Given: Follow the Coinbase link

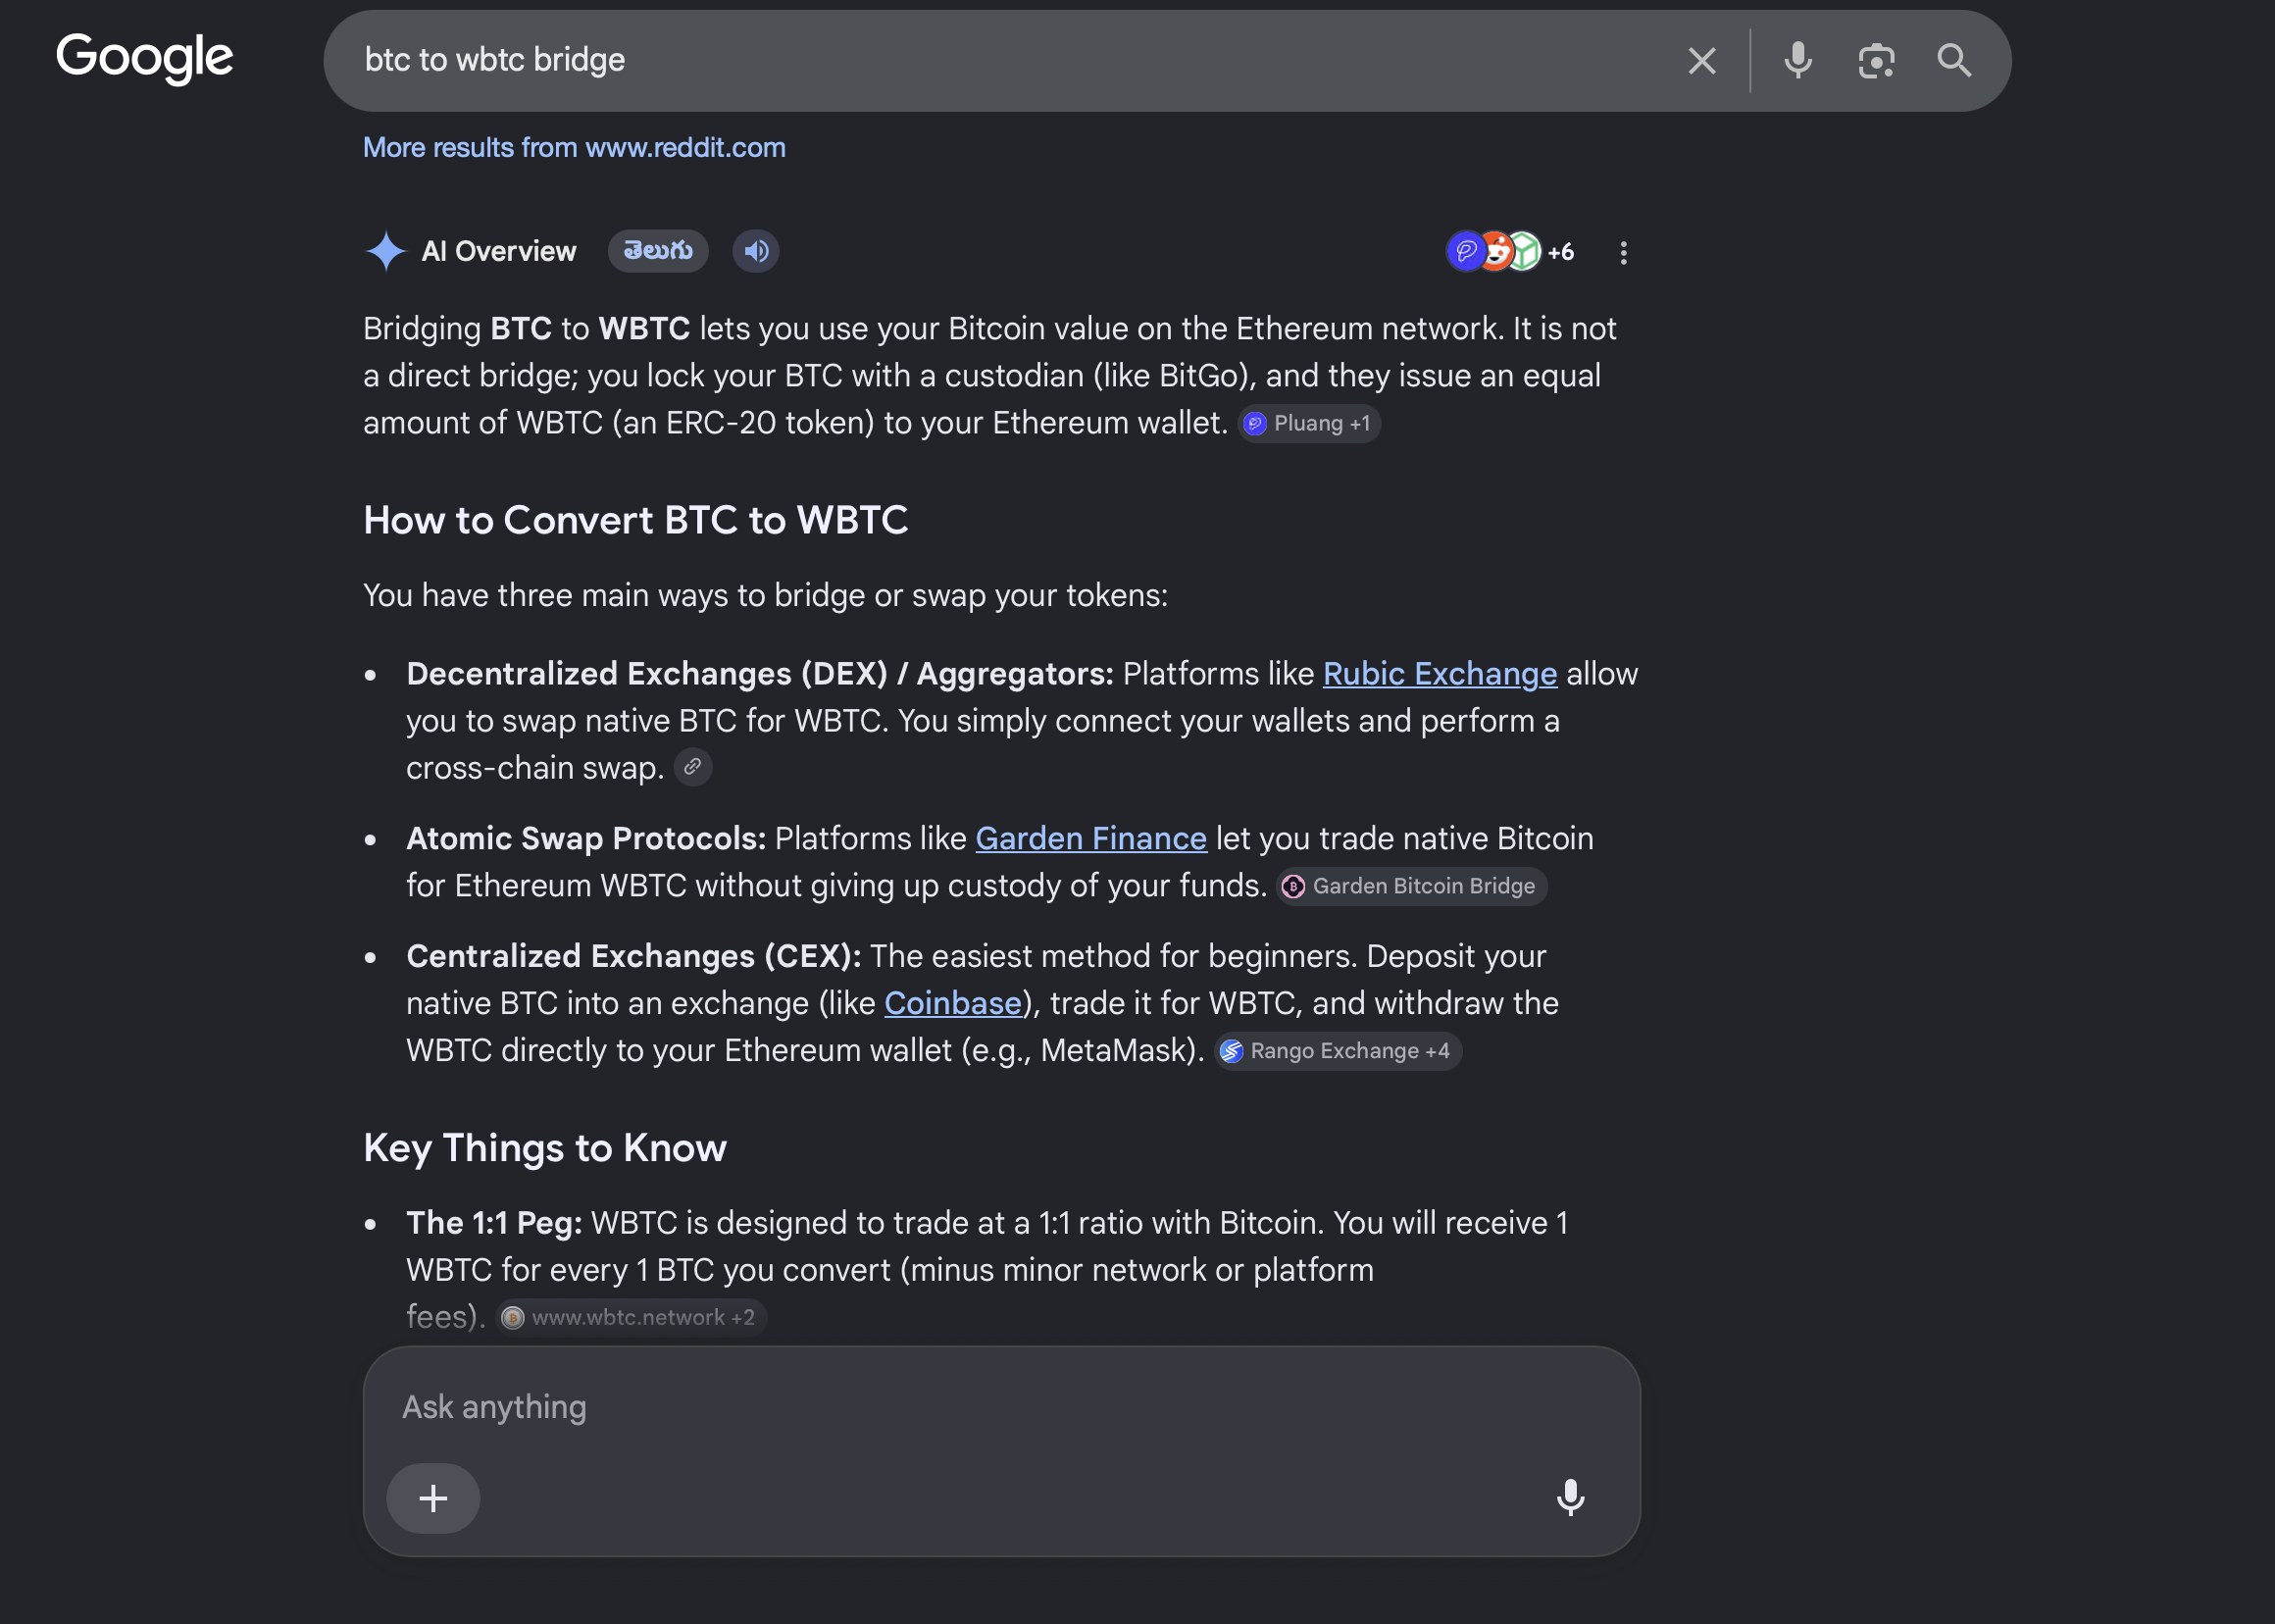Looking at the screenshot, I should coord(952,1003).
